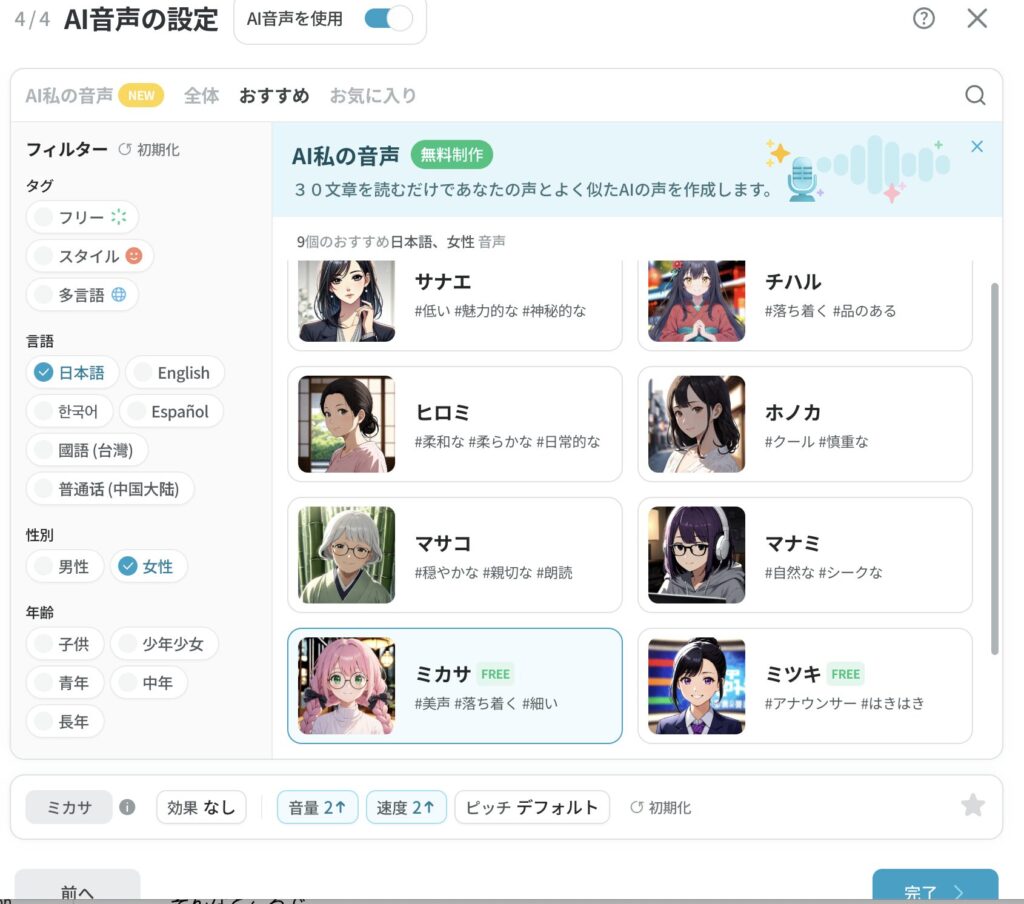Screen dimensions: 1024x904
Task: Open the voice search magnifier icon
Action: pyautogui.click(x=975, y=95)
